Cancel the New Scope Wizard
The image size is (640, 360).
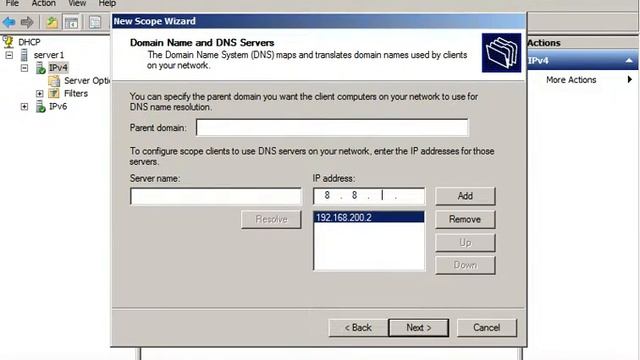[x=487, y=327]
